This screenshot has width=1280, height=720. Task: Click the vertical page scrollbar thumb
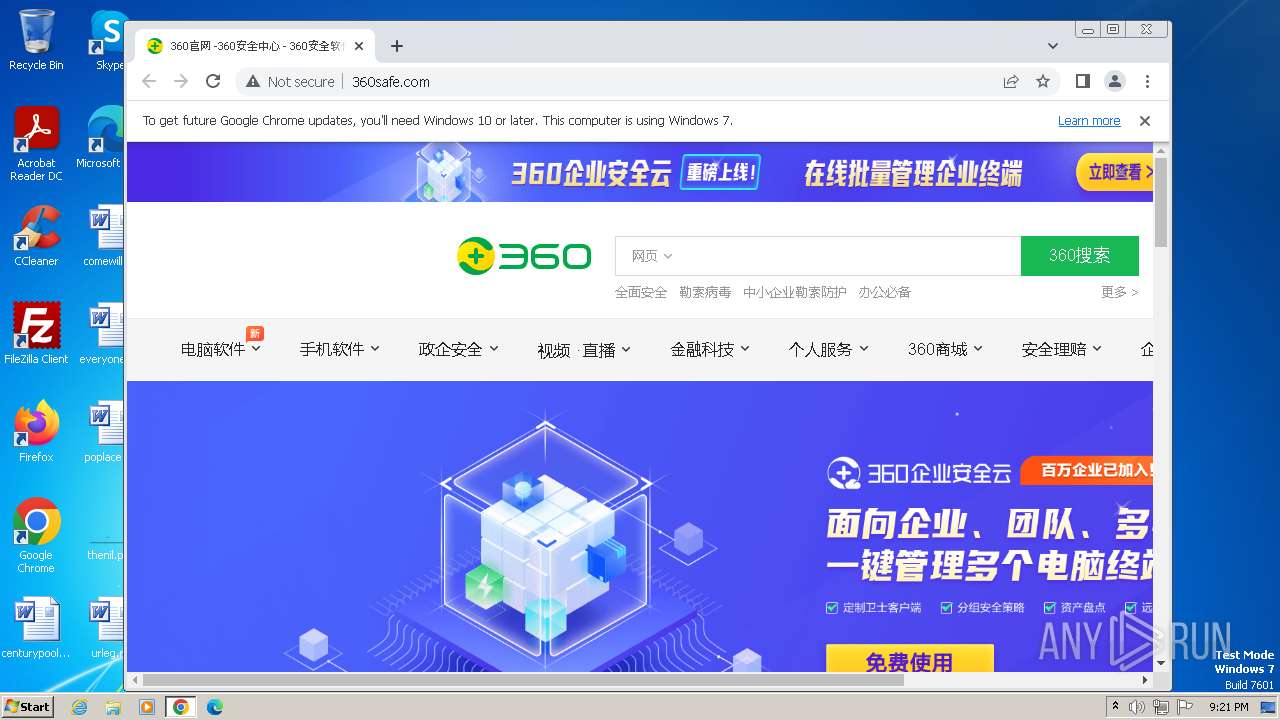1161,202
